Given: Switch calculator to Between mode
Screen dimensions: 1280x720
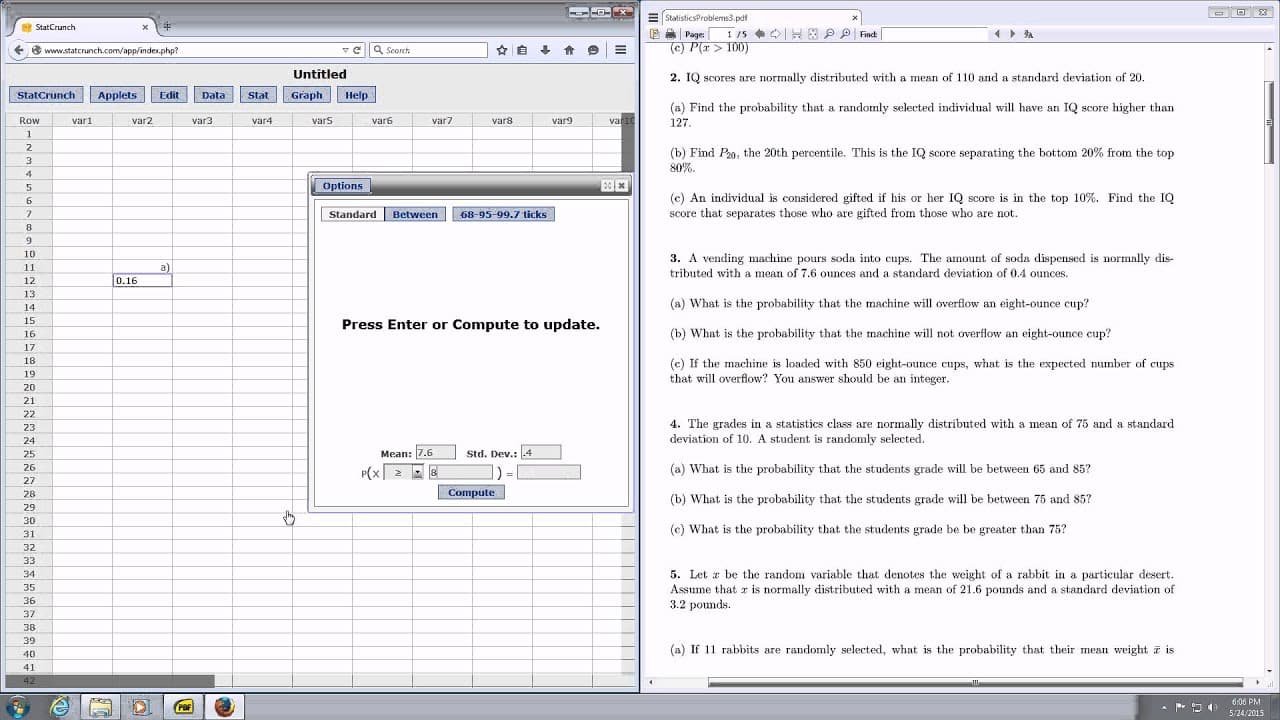Looking at the screenshot, I should pos(415,214).
